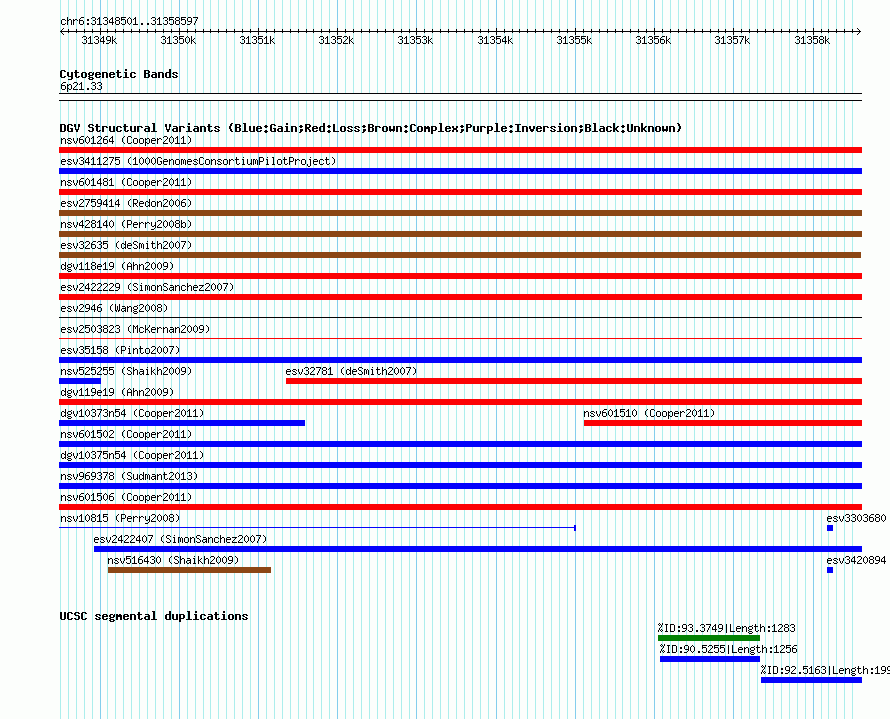Click the DGV Structural Variants track title

(x=370, y=128)
